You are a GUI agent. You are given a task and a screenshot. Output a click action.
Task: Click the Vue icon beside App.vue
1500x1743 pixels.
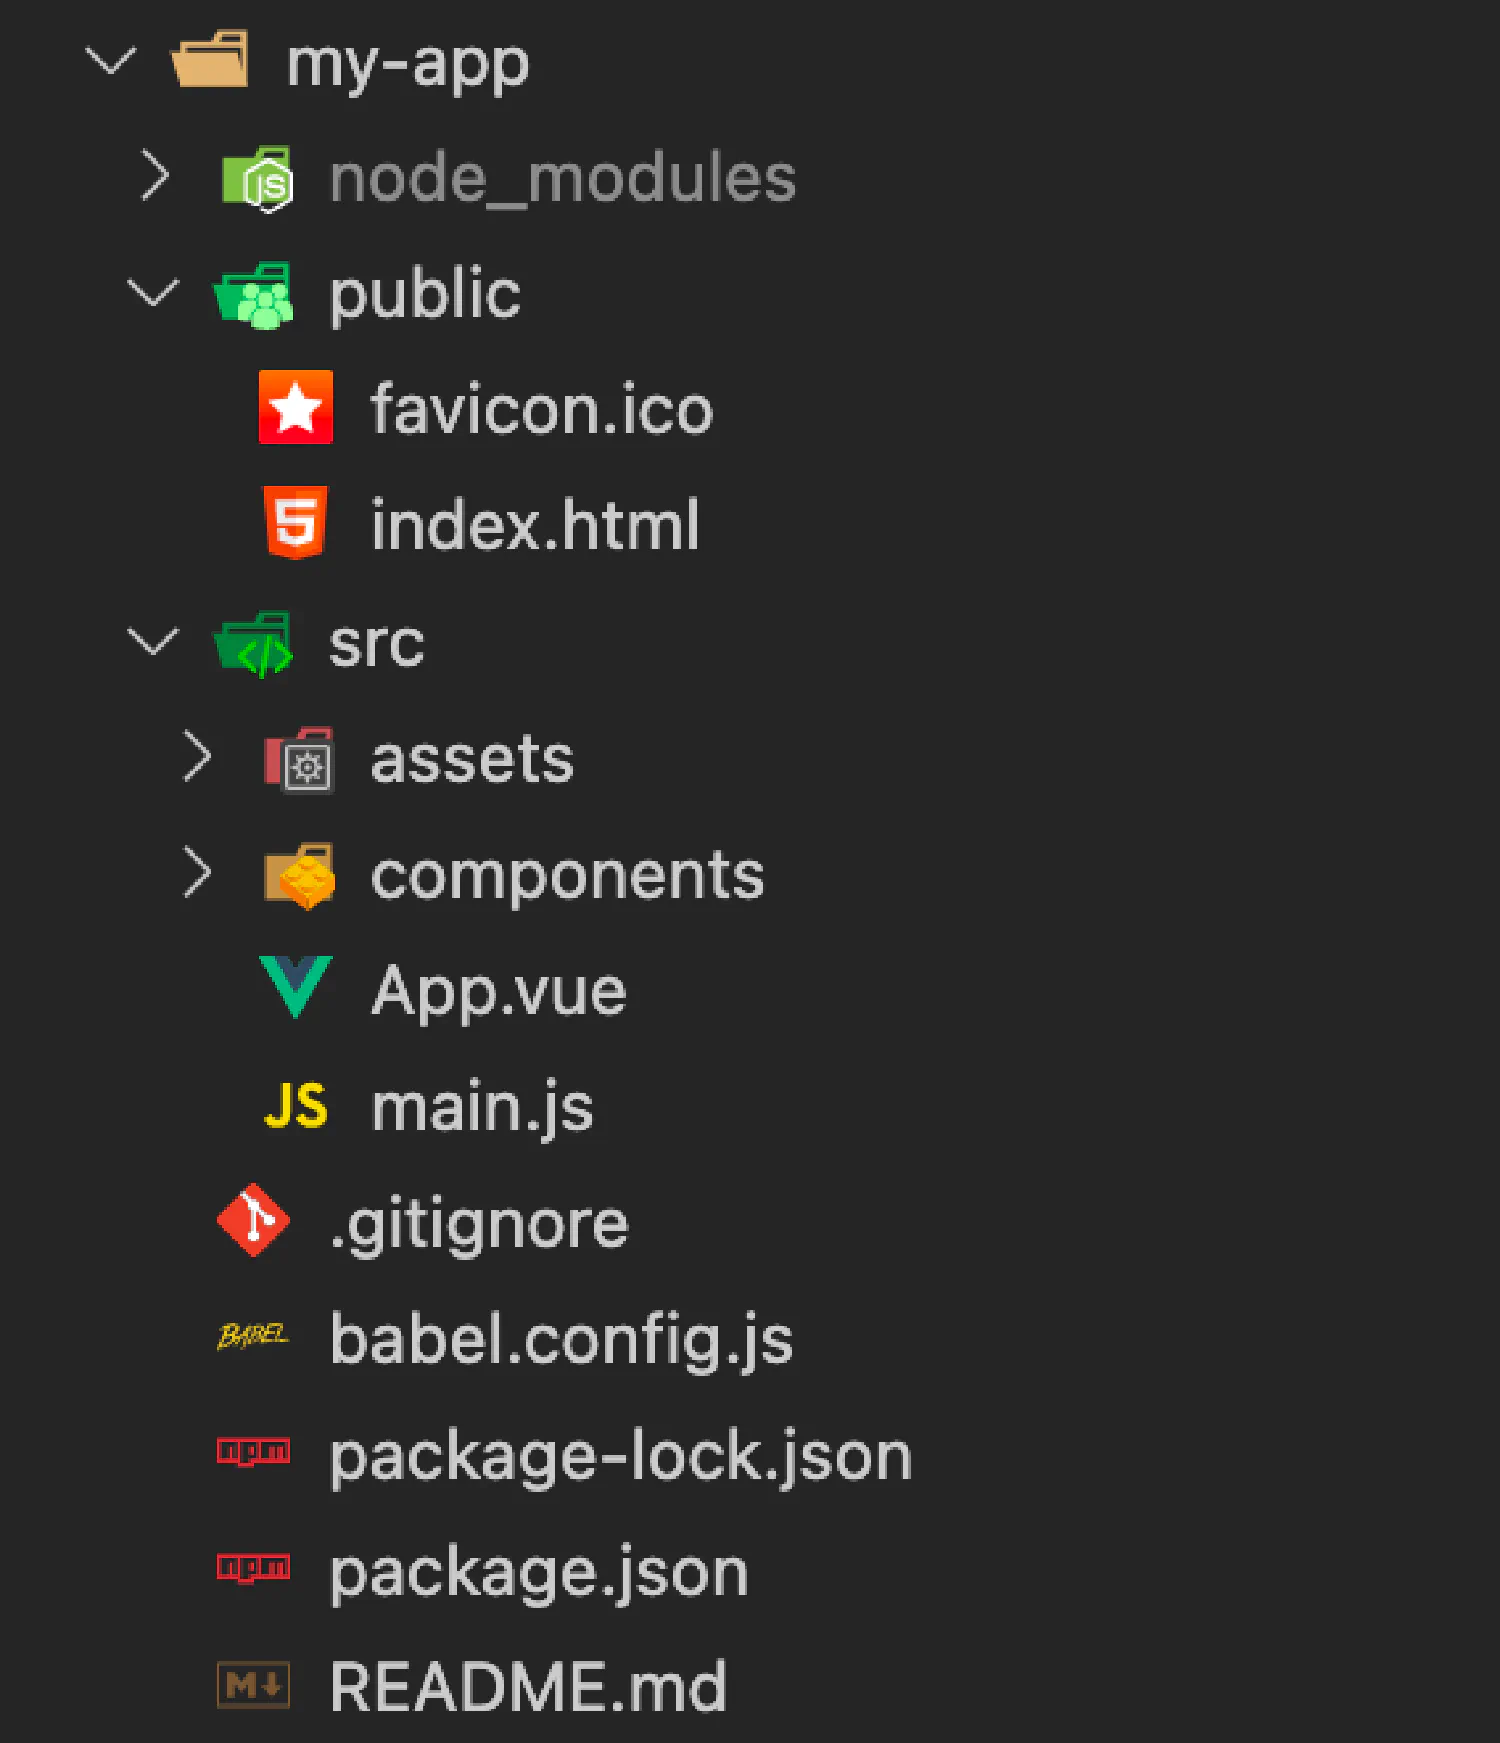coord(295,987)
